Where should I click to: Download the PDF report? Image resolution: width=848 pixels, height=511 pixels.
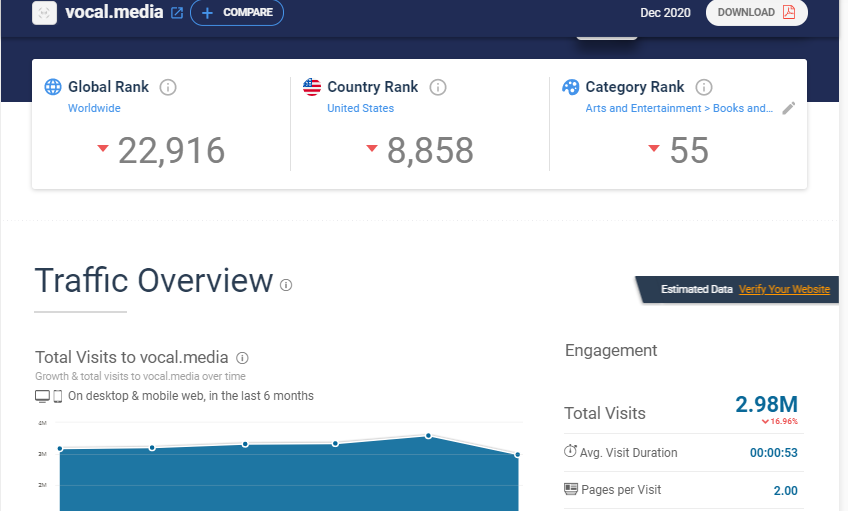(756, 13)
